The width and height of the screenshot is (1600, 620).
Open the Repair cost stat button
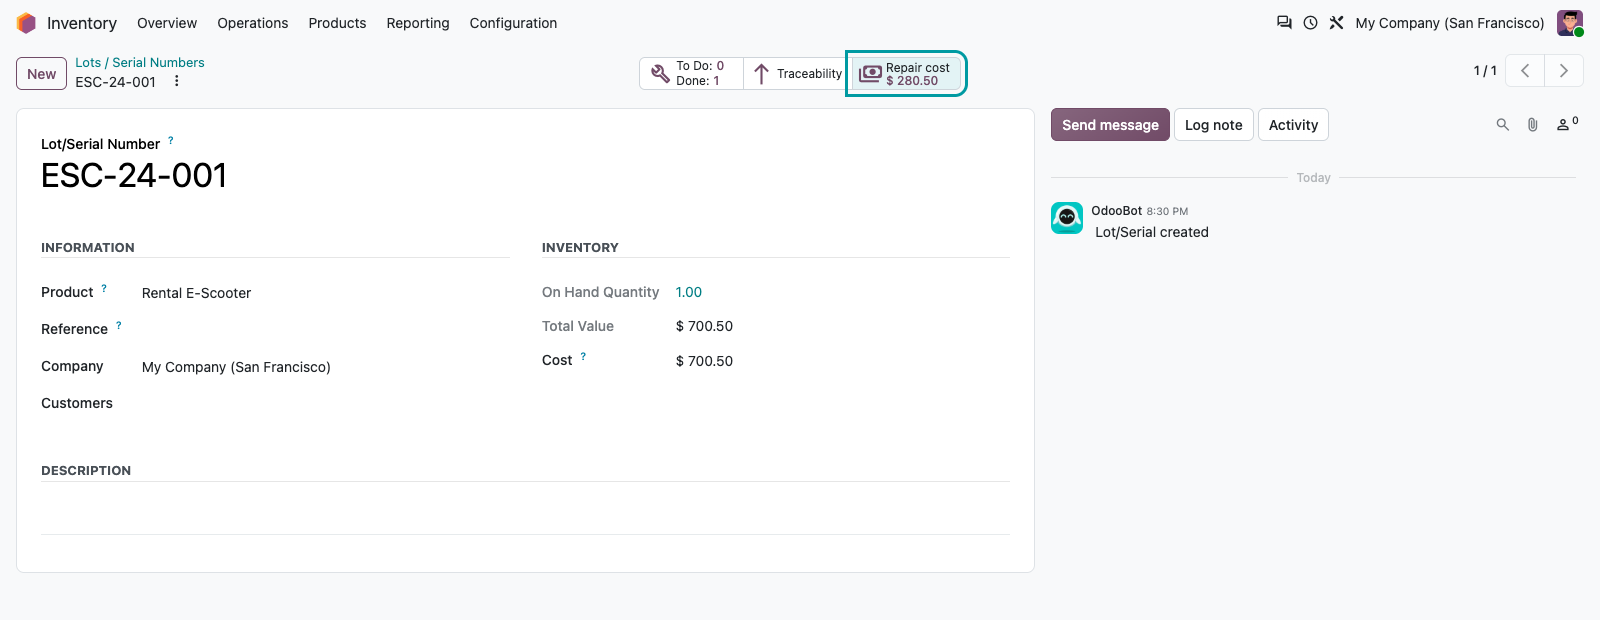906,74
